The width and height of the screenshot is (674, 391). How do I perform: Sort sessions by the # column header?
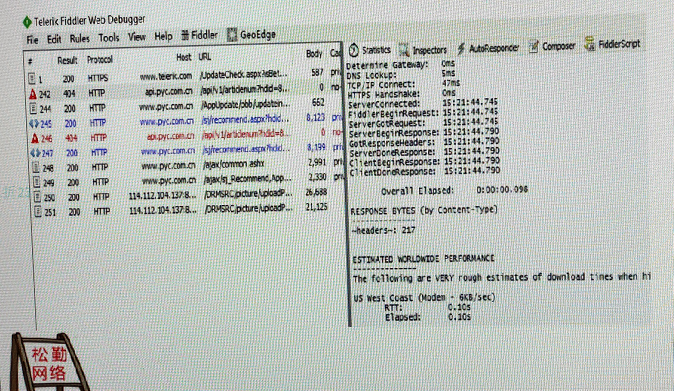30,62
